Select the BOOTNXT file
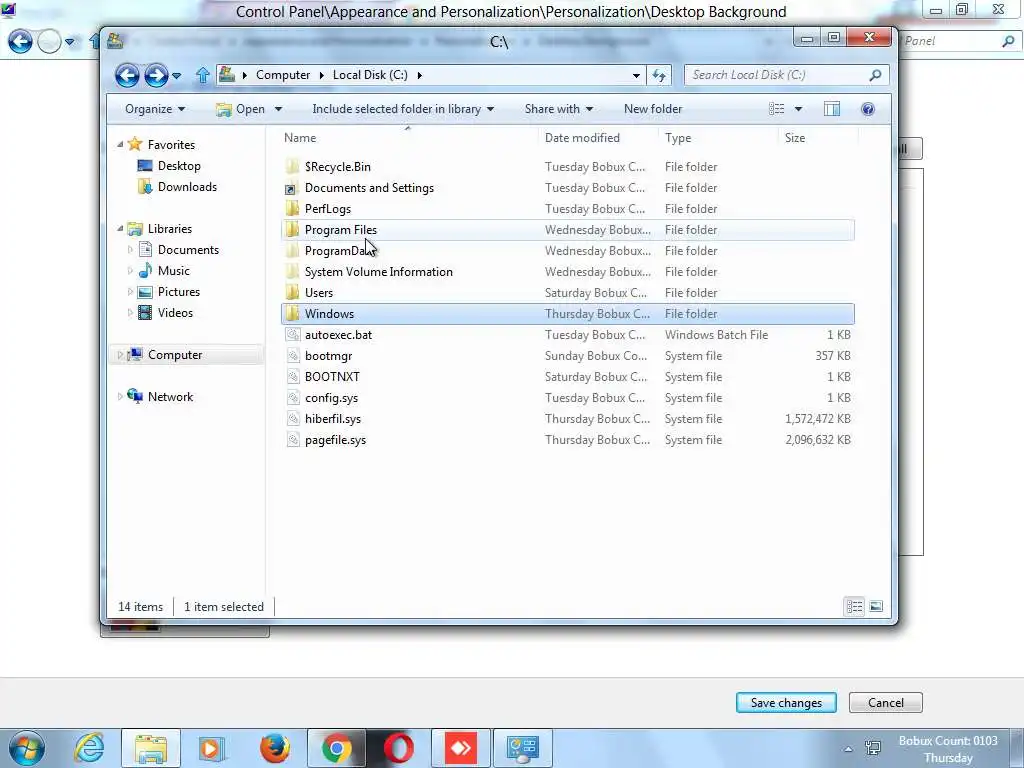 click(568, 377)
